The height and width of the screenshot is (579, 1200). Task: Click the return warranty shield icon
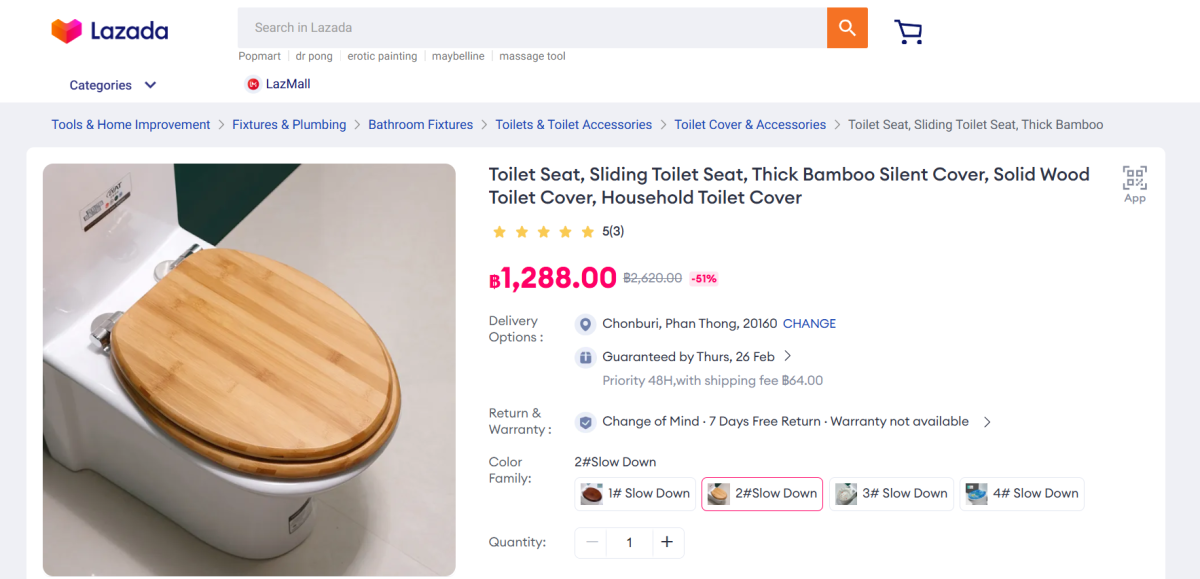(586, 422)
